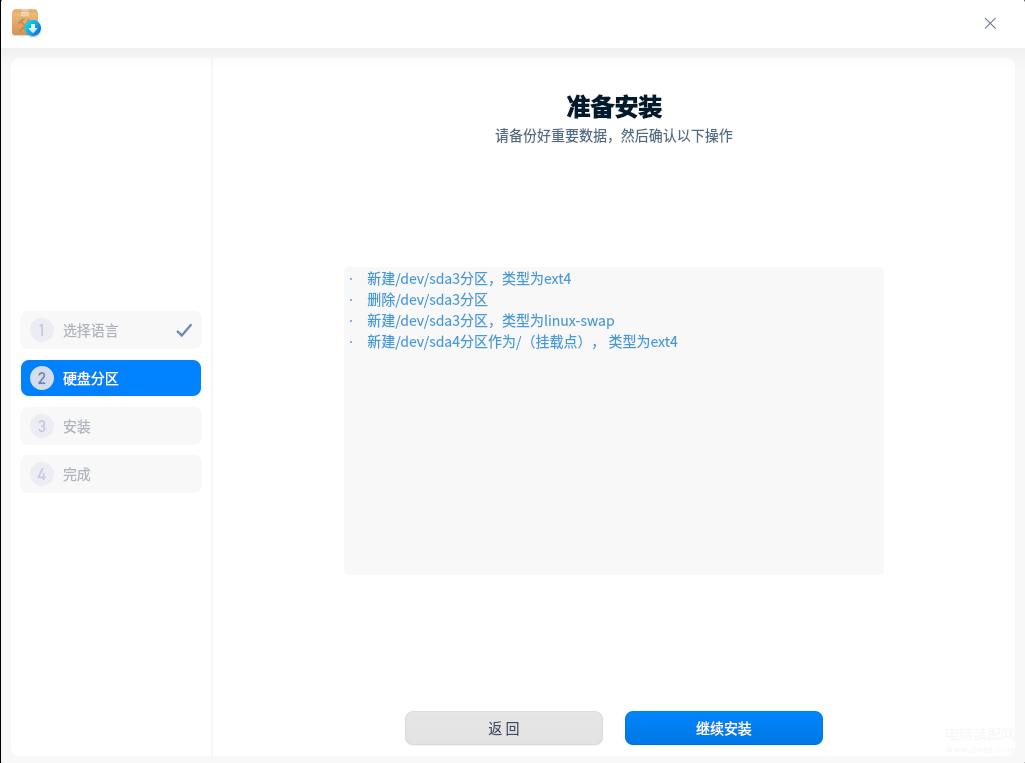Close the installer window
The width and height of the screenshot is (1025, 763).
coord(990,24)
